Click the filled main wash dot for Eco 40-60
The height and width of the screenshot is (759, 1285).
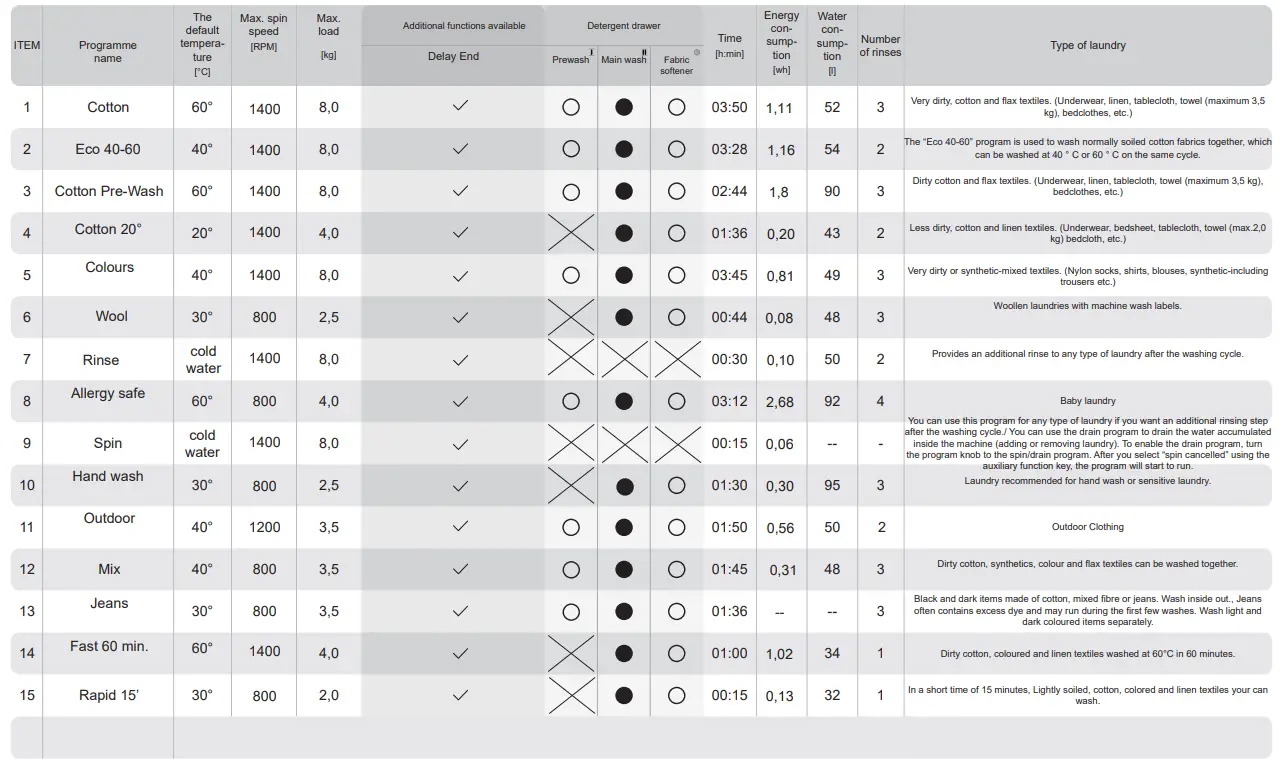tap(624, 149)
